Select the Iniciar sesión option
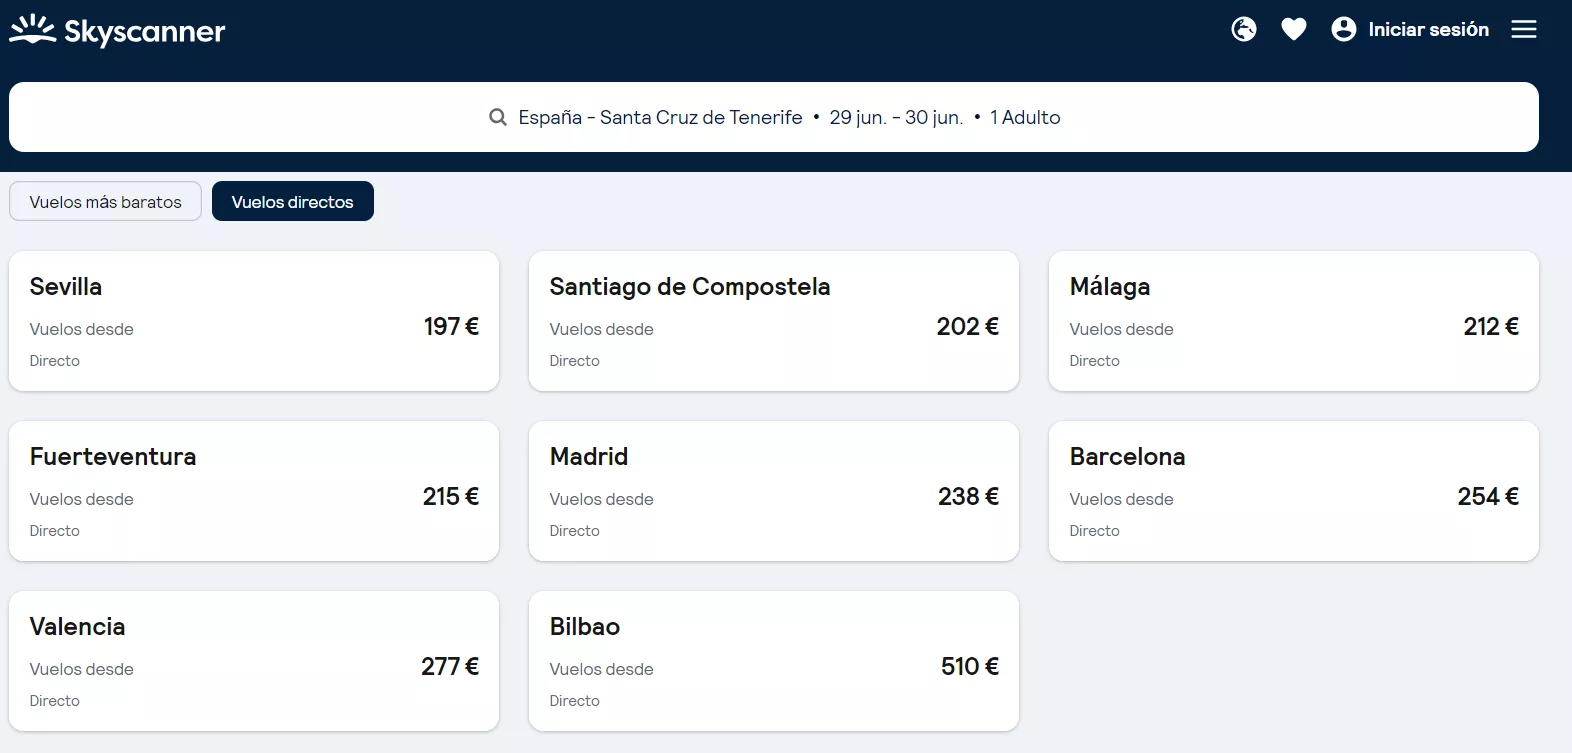Viewport: 1572px width, 753px height. 1427,29
